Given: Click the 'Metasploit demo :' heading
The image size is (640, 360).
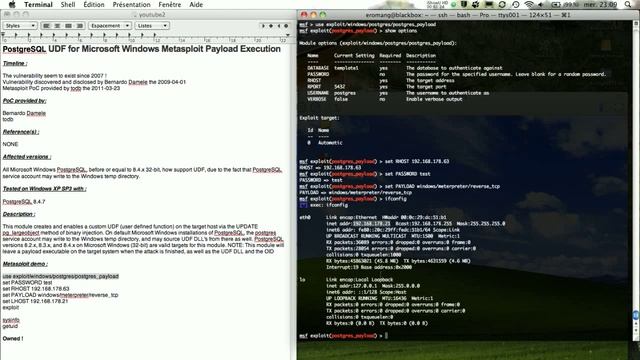Looking at the screenshot, I should click(x=25, y=264).
